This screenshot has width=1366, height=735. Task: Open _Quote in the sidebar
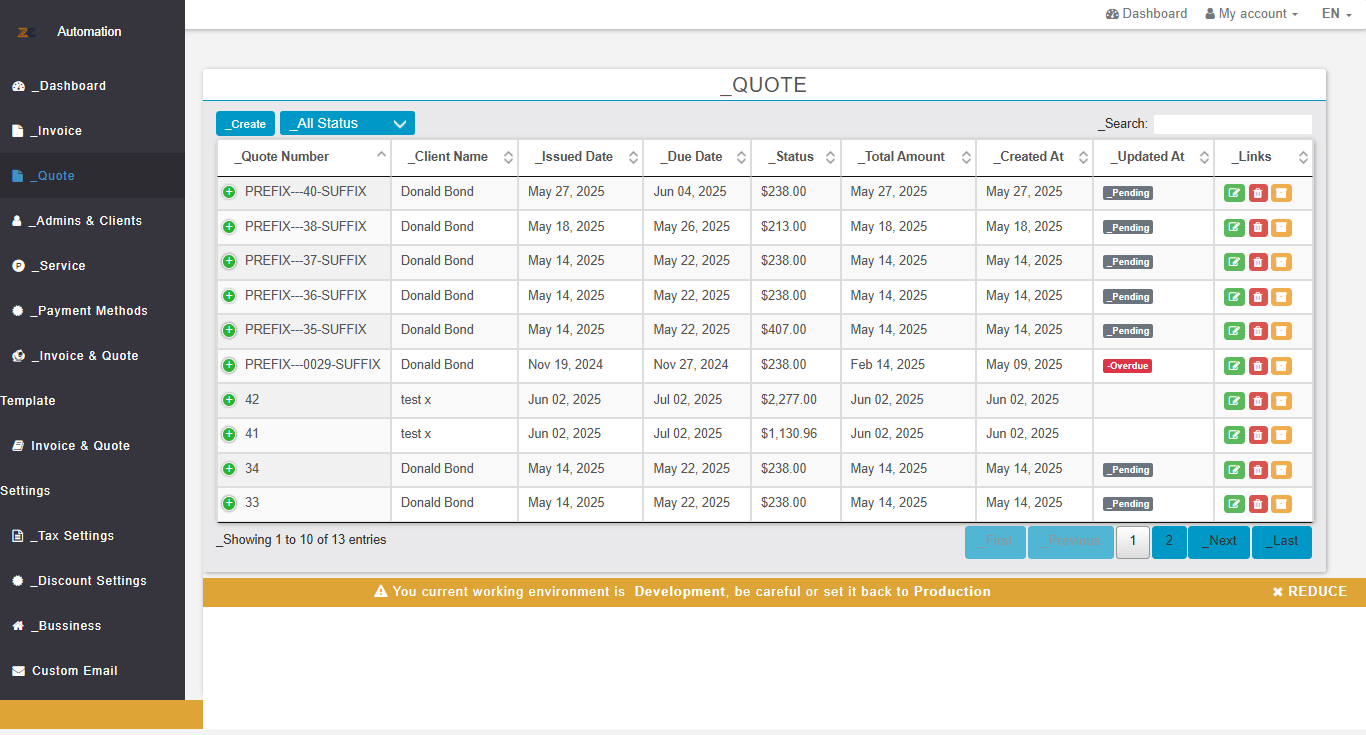coord(92,176)
